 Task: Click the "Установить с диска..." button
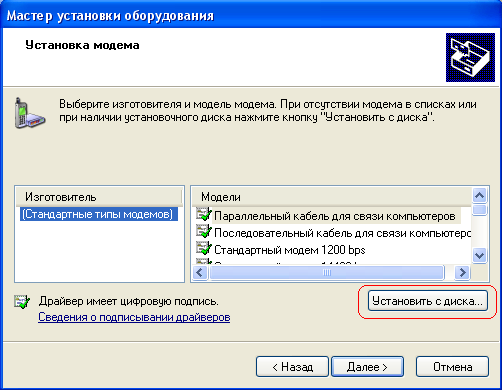(428, 301)
